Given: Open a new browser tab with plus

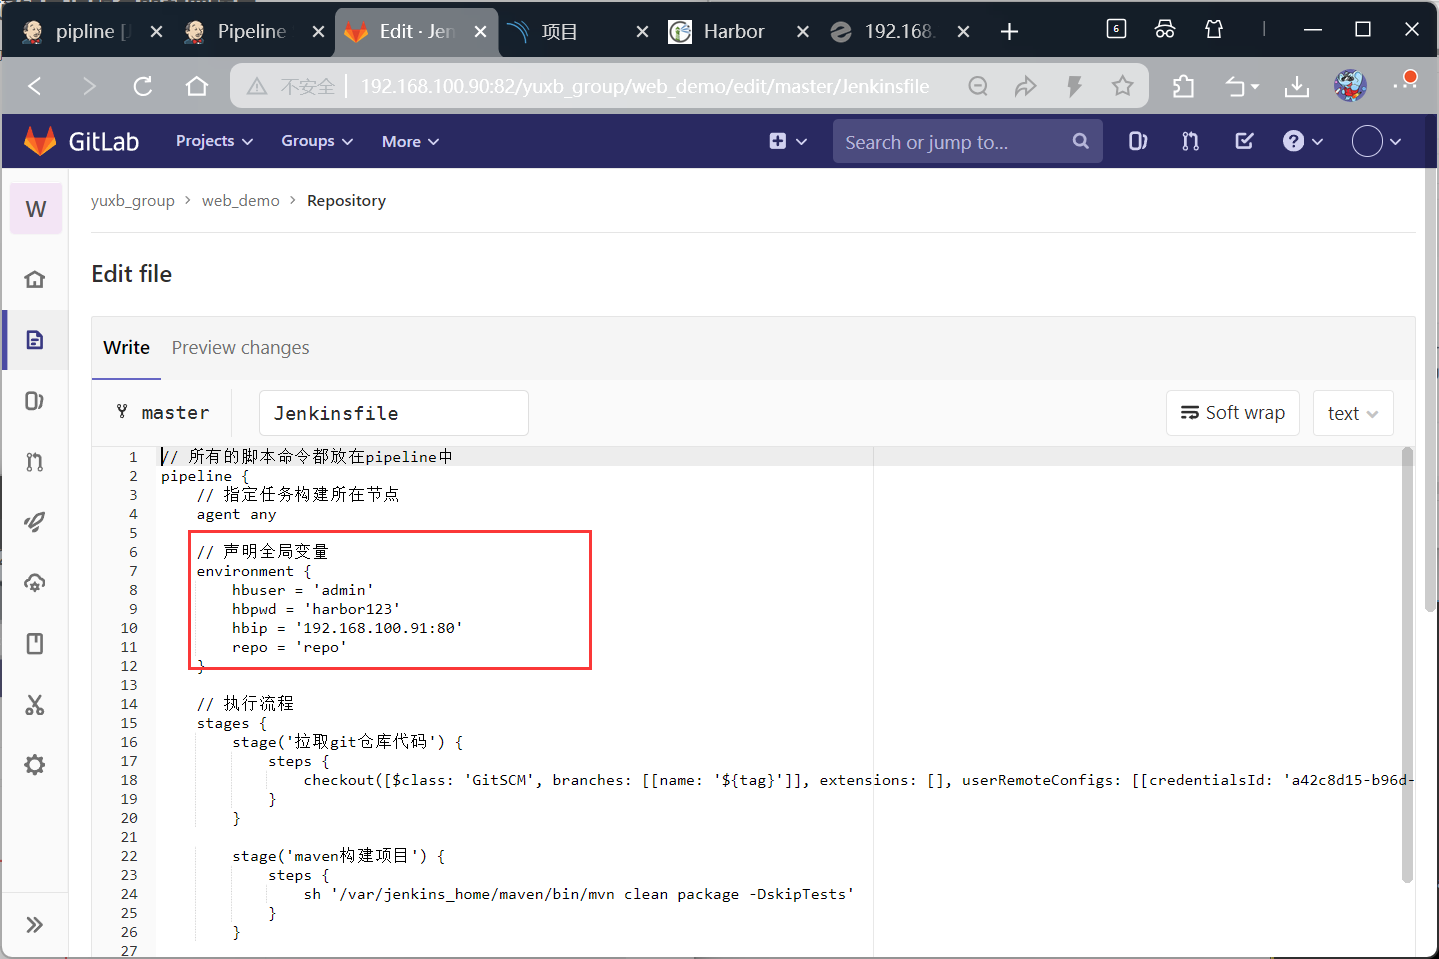Looking at the screenshot, I should point(1009,32).
